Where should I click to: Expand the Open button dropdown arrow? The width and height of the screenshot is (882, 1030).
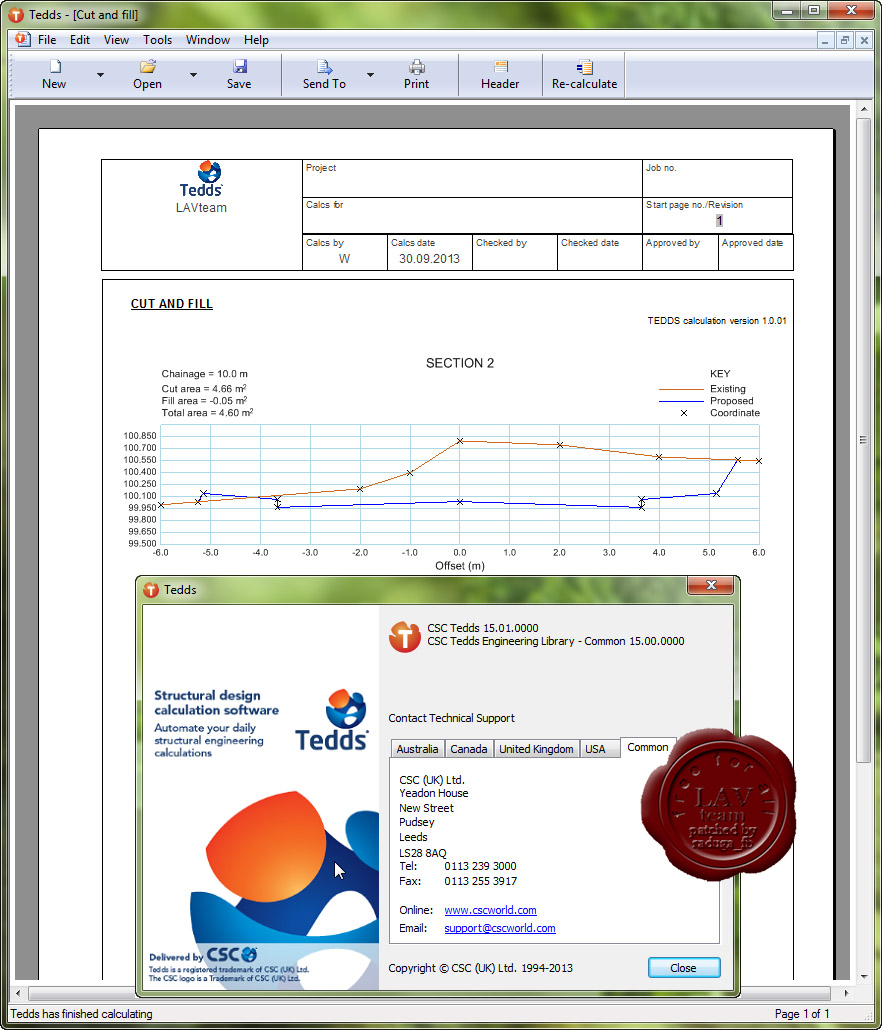pos(193,75)
